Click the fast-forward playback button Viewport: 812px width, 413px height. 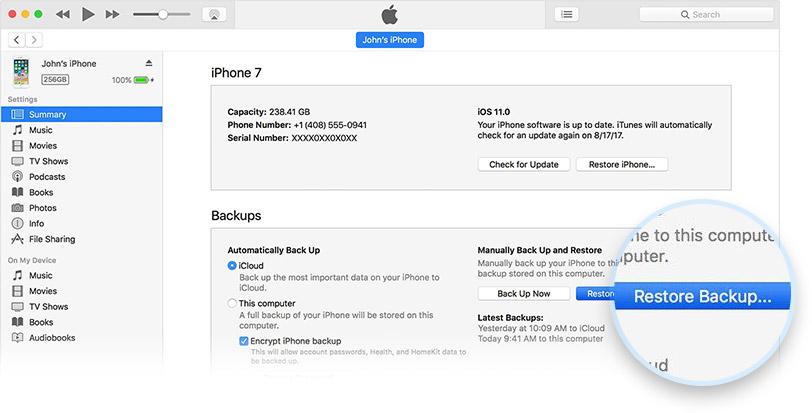tap(112, 14)
